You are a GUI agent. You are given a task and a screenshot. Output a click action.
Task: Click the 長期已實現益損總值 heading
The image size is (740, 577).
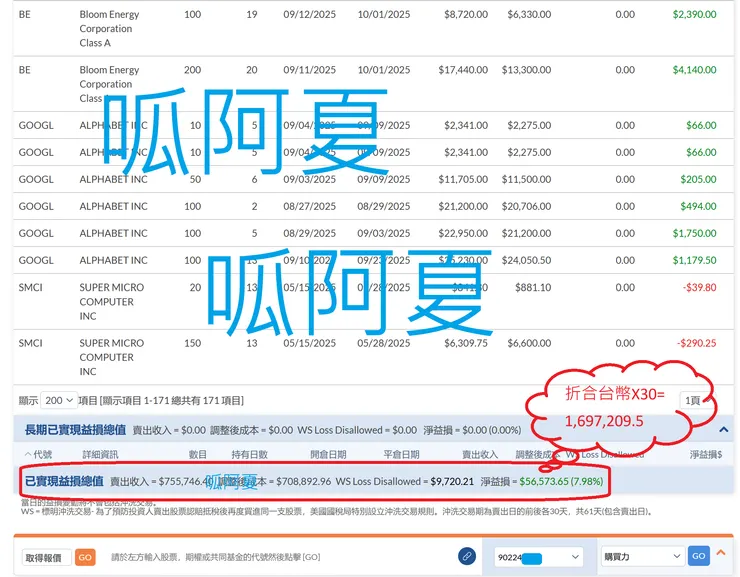[75, 430]
